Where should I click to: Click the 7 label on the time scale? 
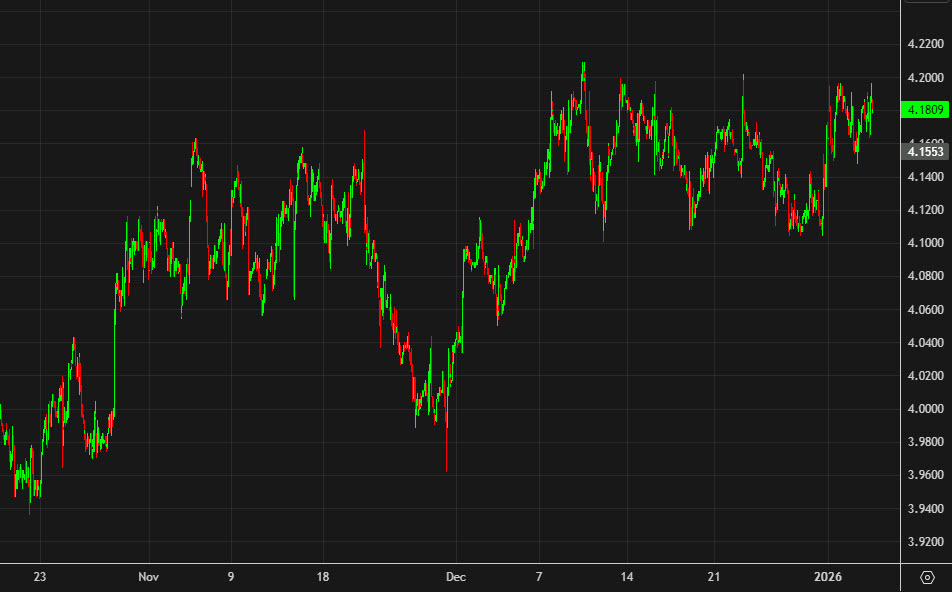coord(539,577)
